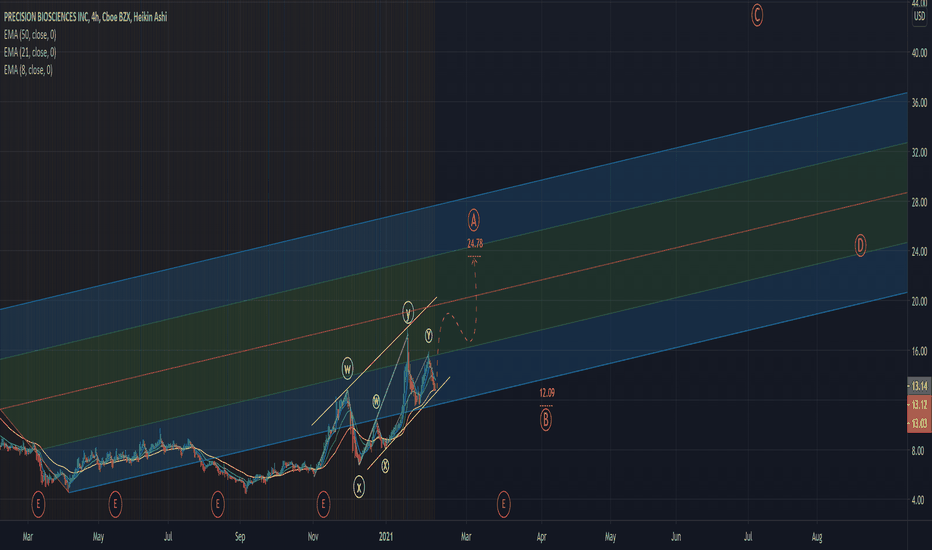This screenshot has height=550, width=932.
Task: Click the circled C wave label
Action: coord(757,15)
